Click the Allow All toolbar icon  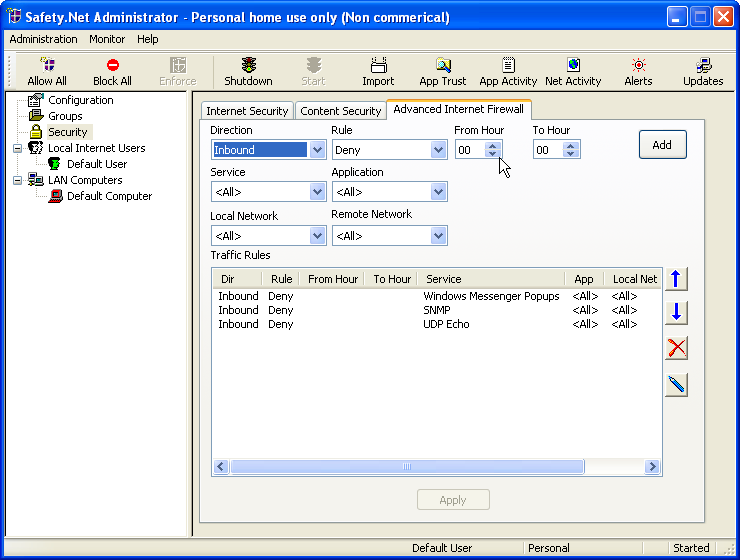coord(47,72)
